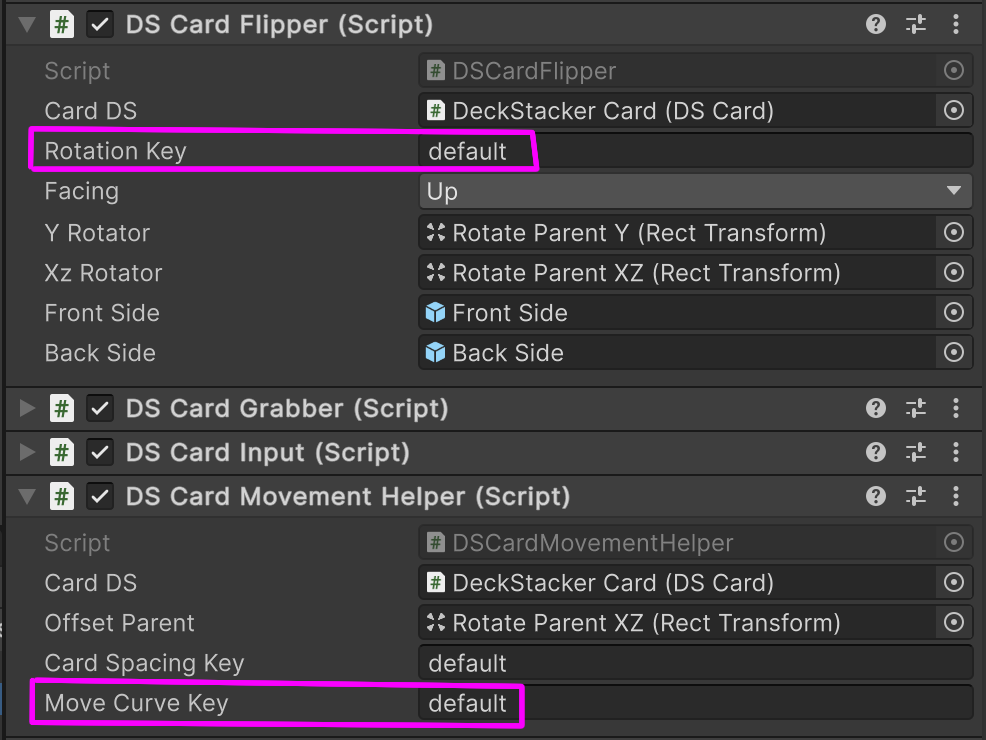
Task: Open DS Card Flipper three-dot menu
Action: tap(956, 25)
